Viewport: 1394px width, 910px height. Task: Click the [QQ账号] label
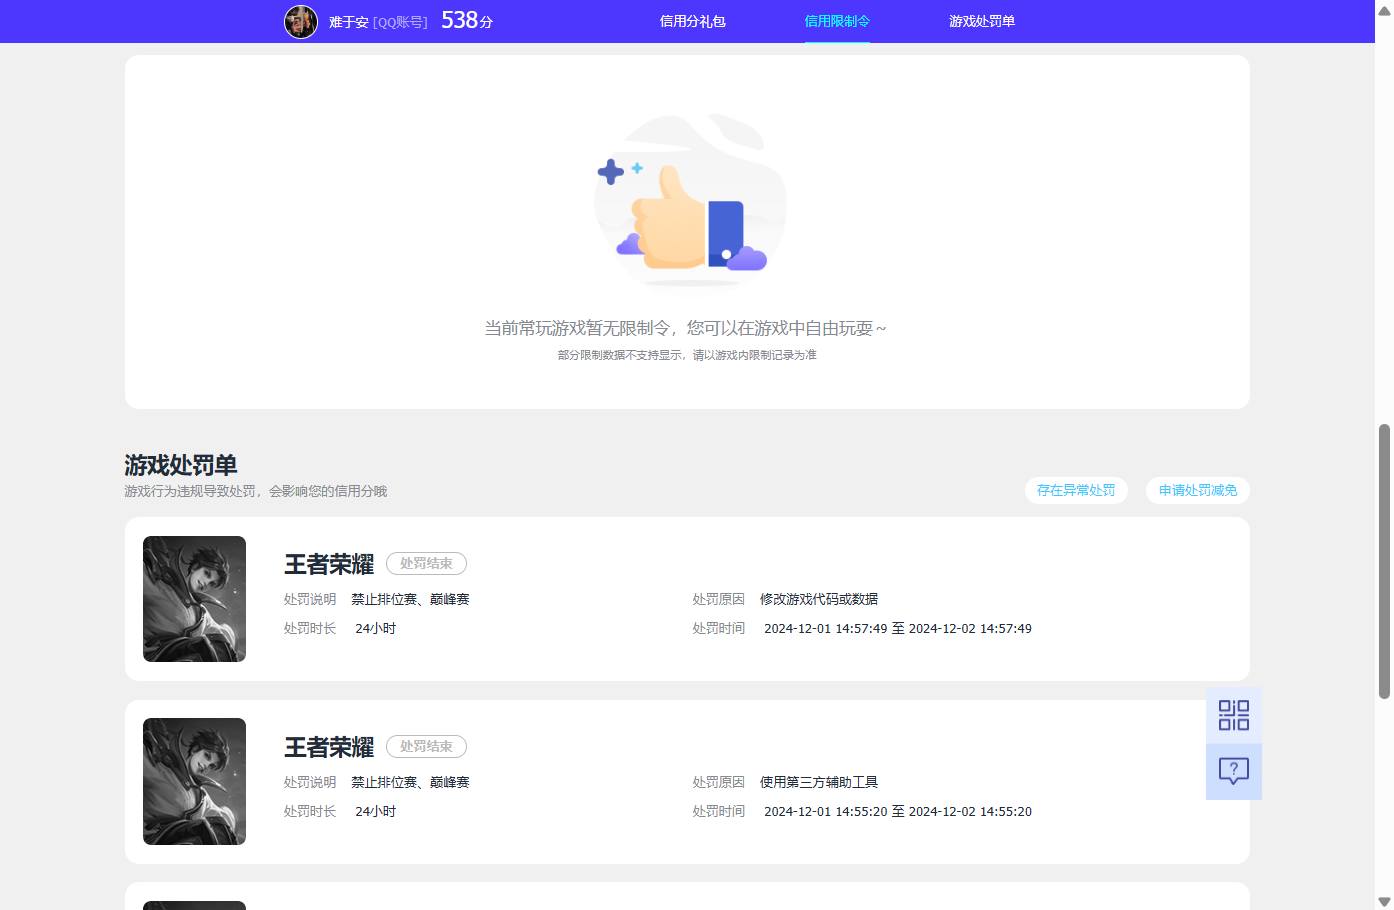[400, 21]
